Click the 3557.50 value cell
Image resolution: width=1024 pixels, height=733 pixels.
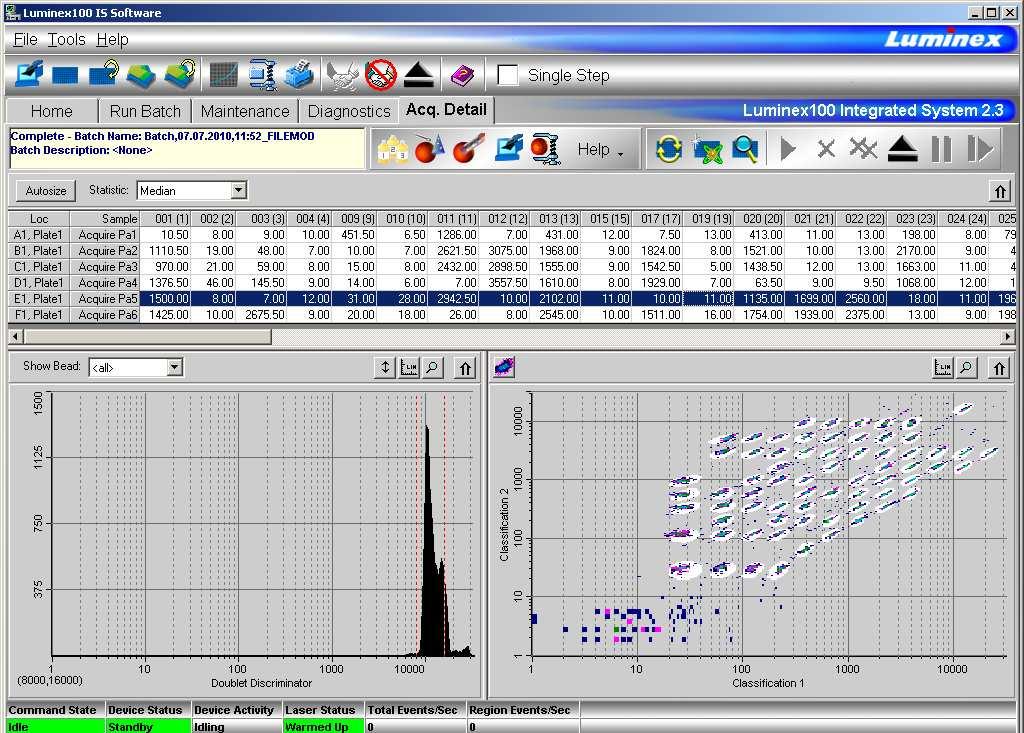(x=504, y=283)
